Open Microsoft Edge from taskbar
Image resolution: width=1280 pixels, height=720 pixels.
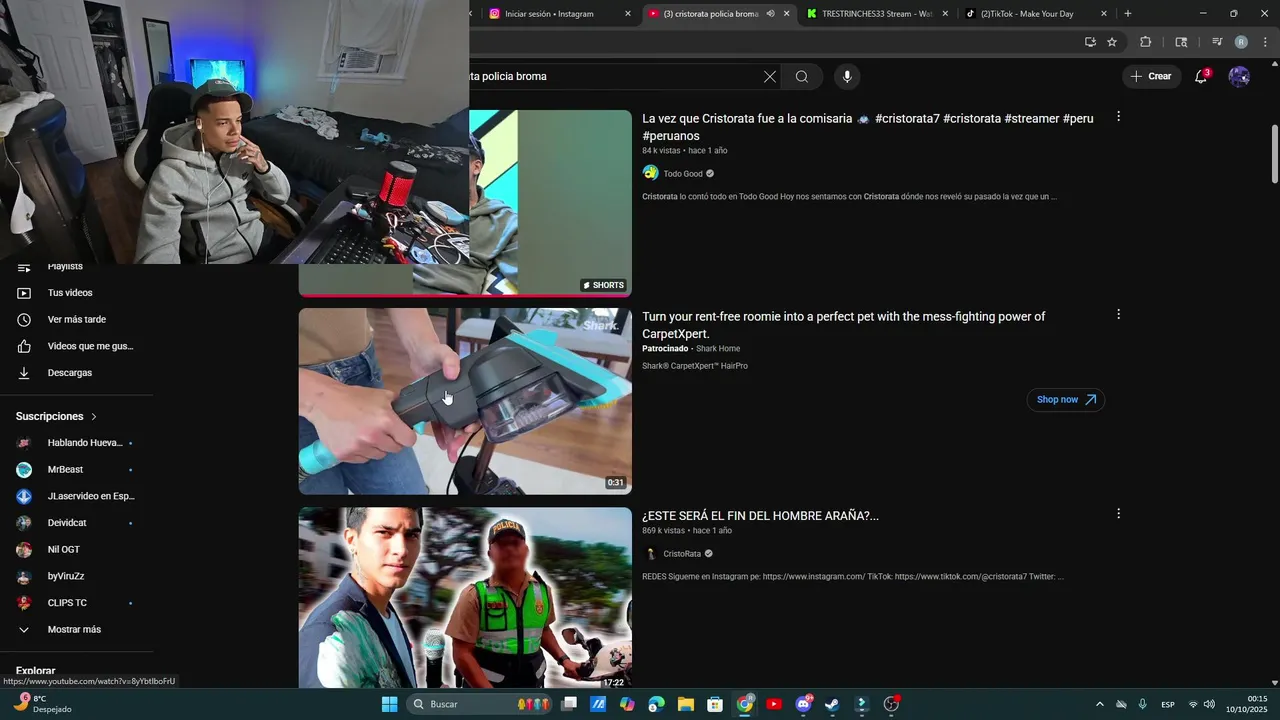pos(656,704)
